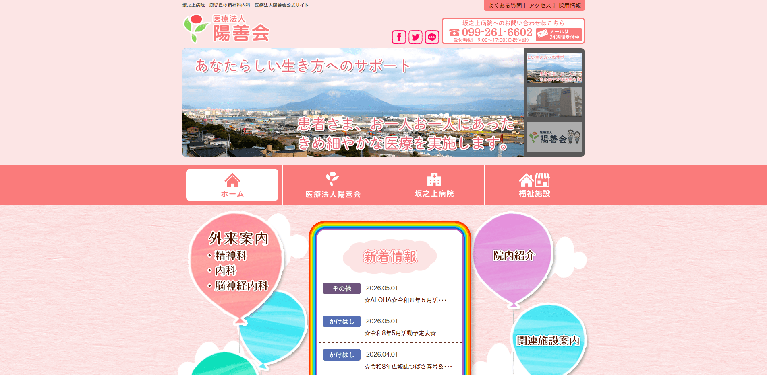Open the 採用情報 link
This screenshot has width=767, height=375.
[570, 5]
